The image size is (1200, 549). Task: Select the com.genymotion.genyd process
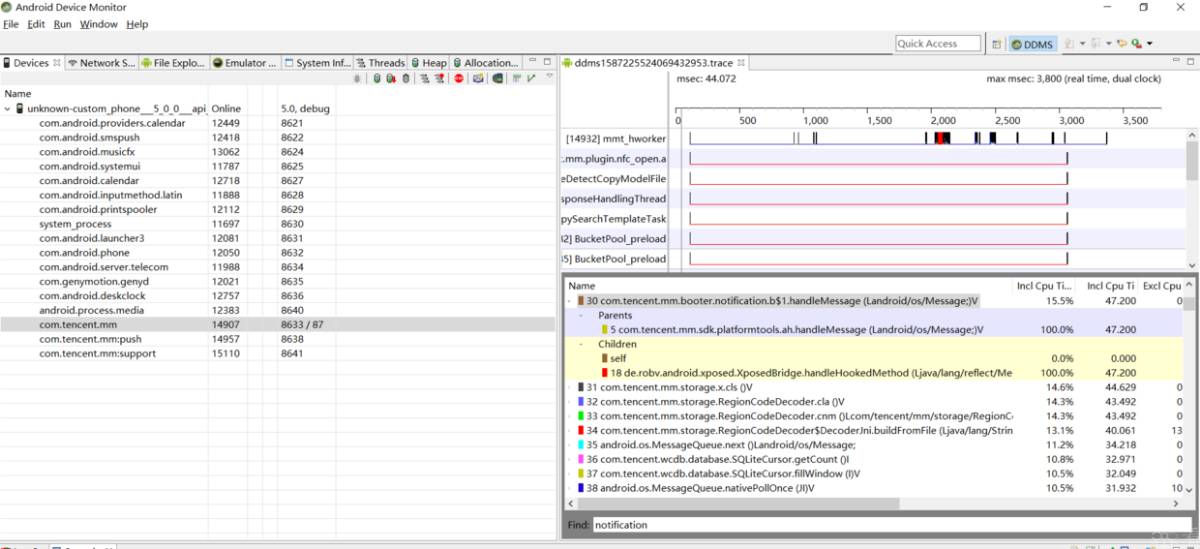278,281
